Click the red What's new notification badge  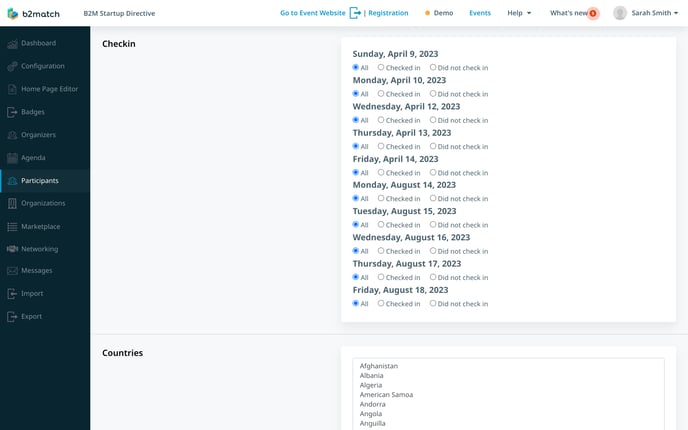pyautogui.click(x=593, y=14)
